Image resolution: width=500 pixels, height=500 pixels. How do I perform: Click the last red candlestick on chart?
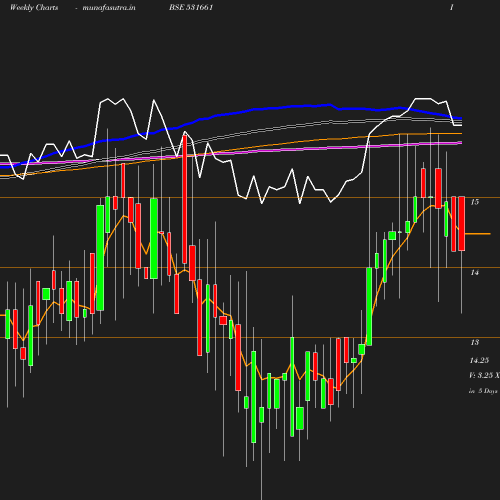click(462, 223)
